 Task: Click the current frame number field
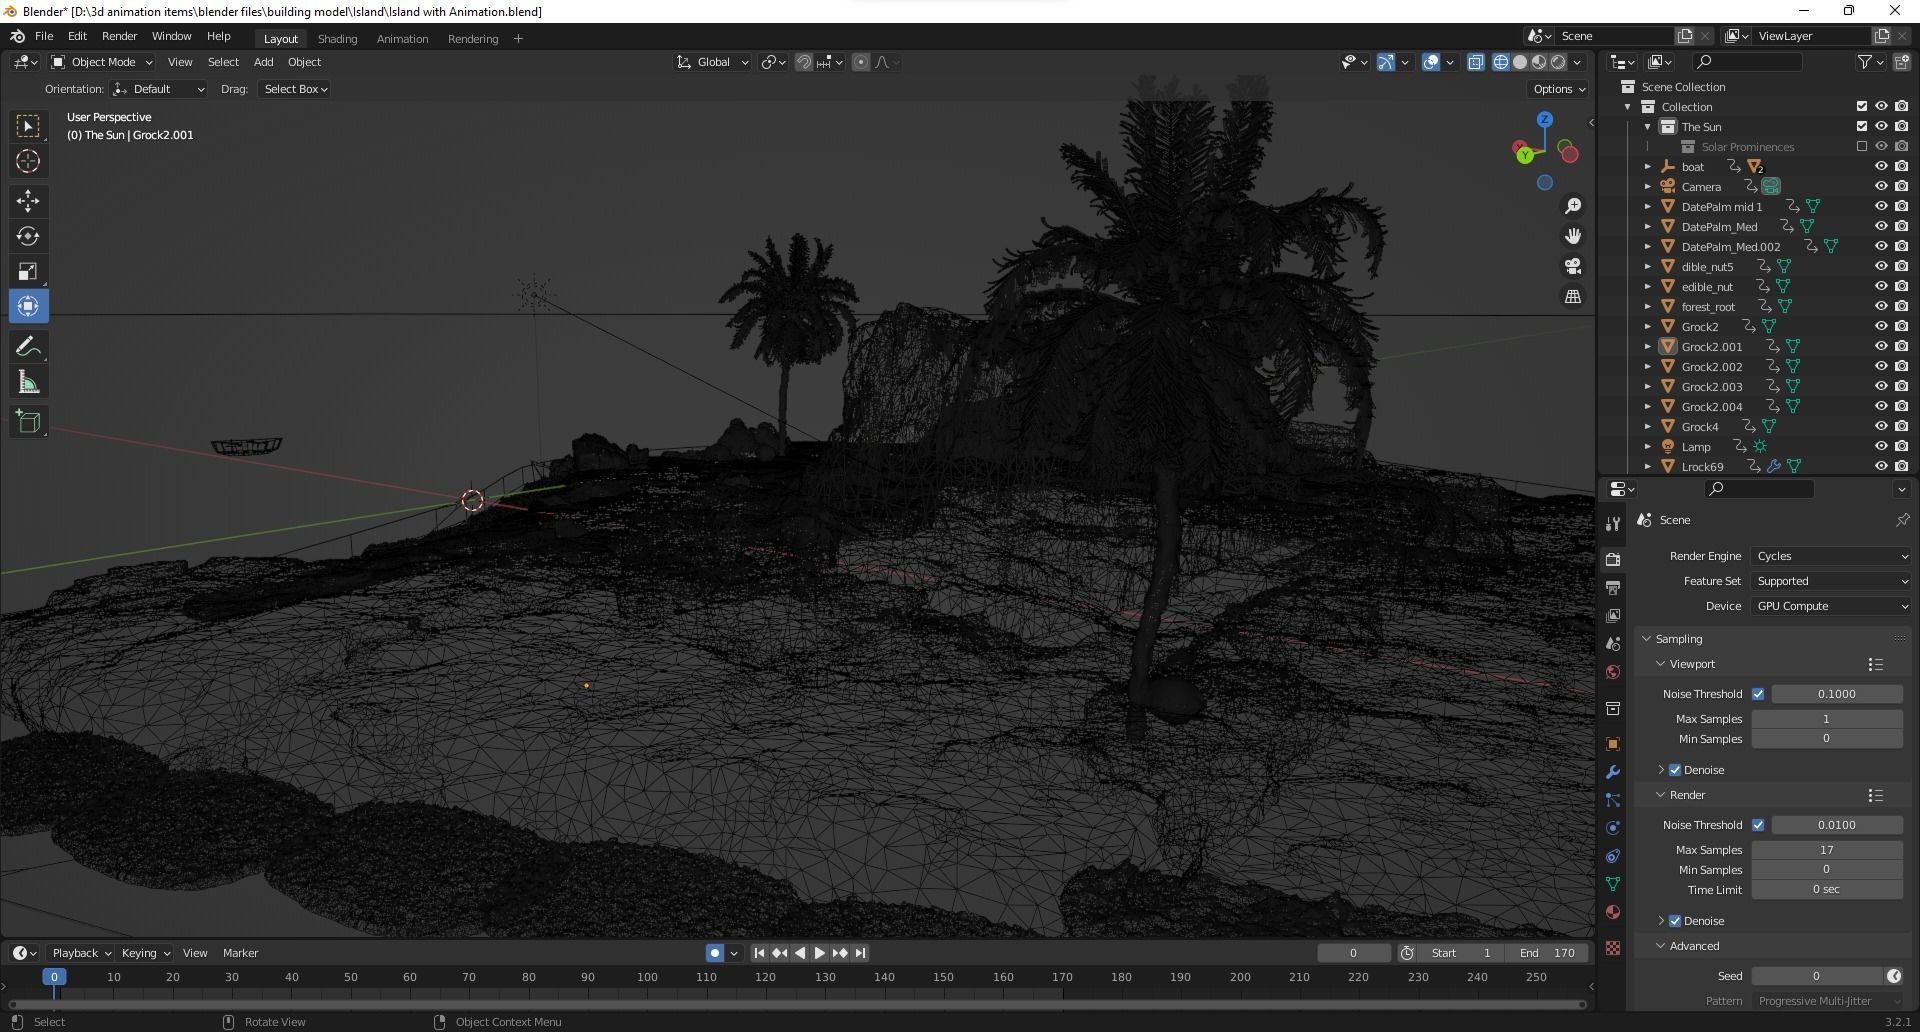[1353, 954]
